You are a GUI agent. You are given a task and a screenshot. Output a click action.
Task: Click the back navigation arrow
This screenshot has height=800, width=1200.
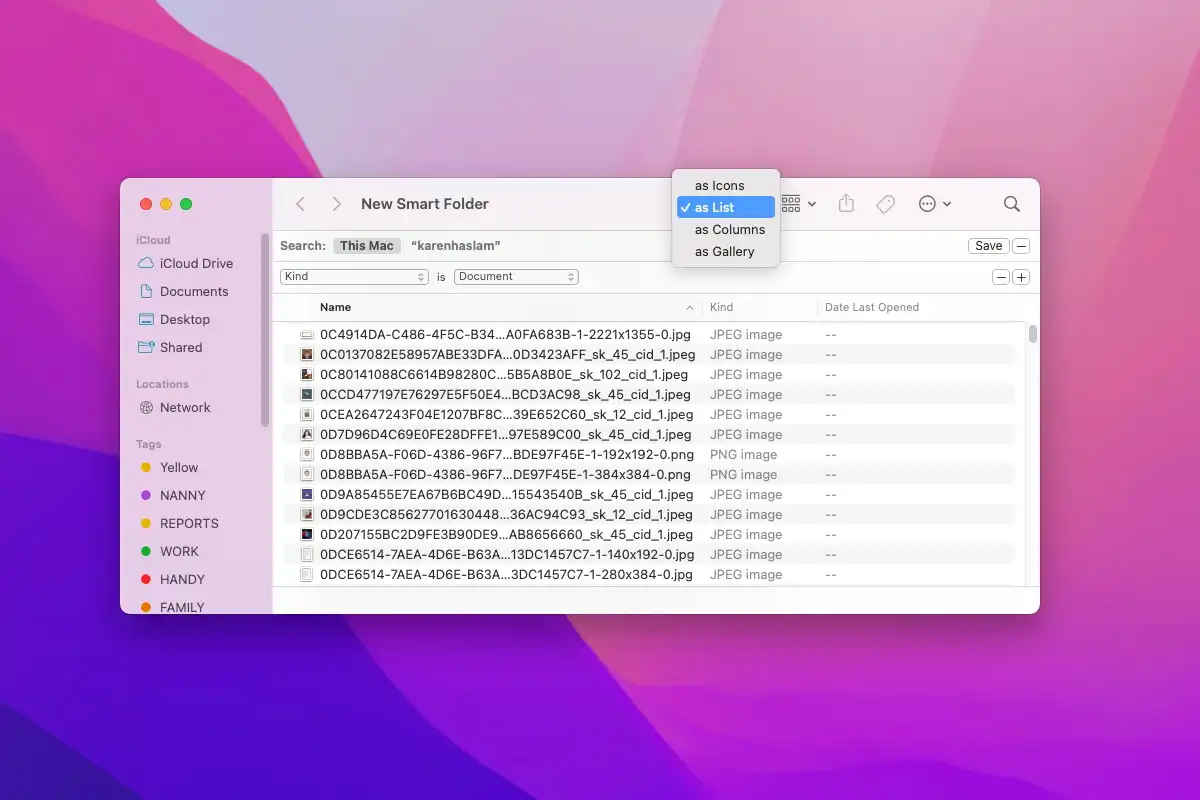pos(300,203)
